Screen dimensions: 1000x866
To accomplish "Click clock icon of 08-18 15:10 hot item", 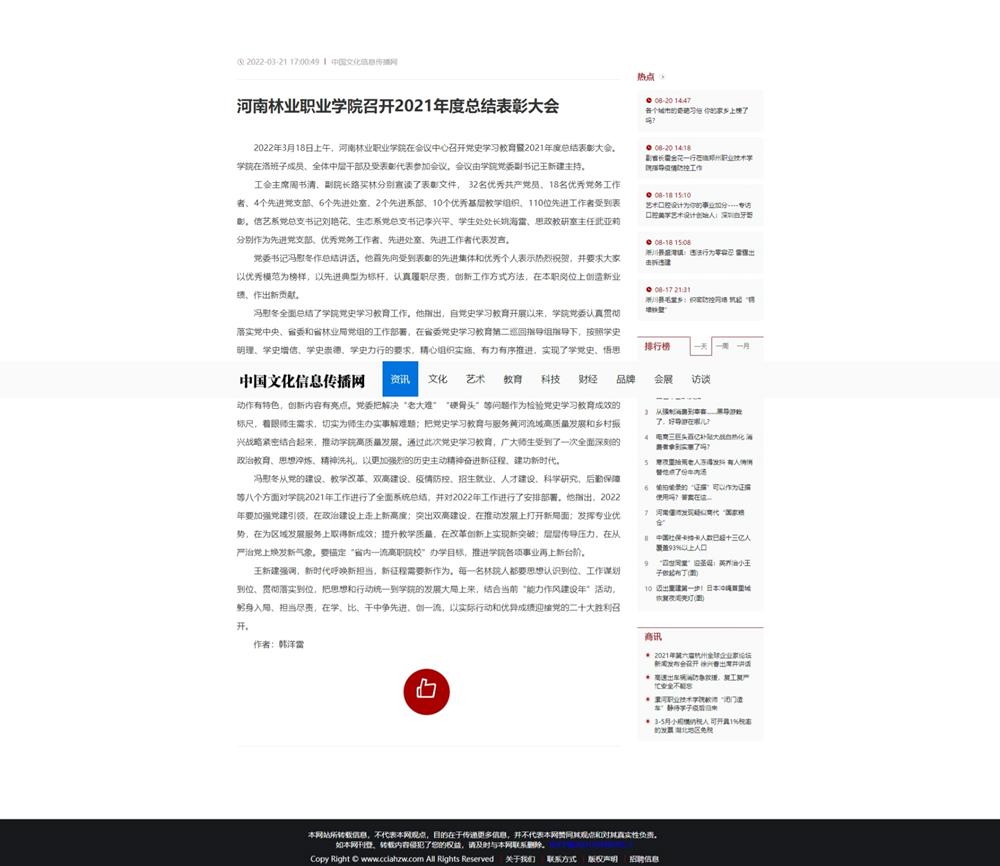I will (648, 195).
